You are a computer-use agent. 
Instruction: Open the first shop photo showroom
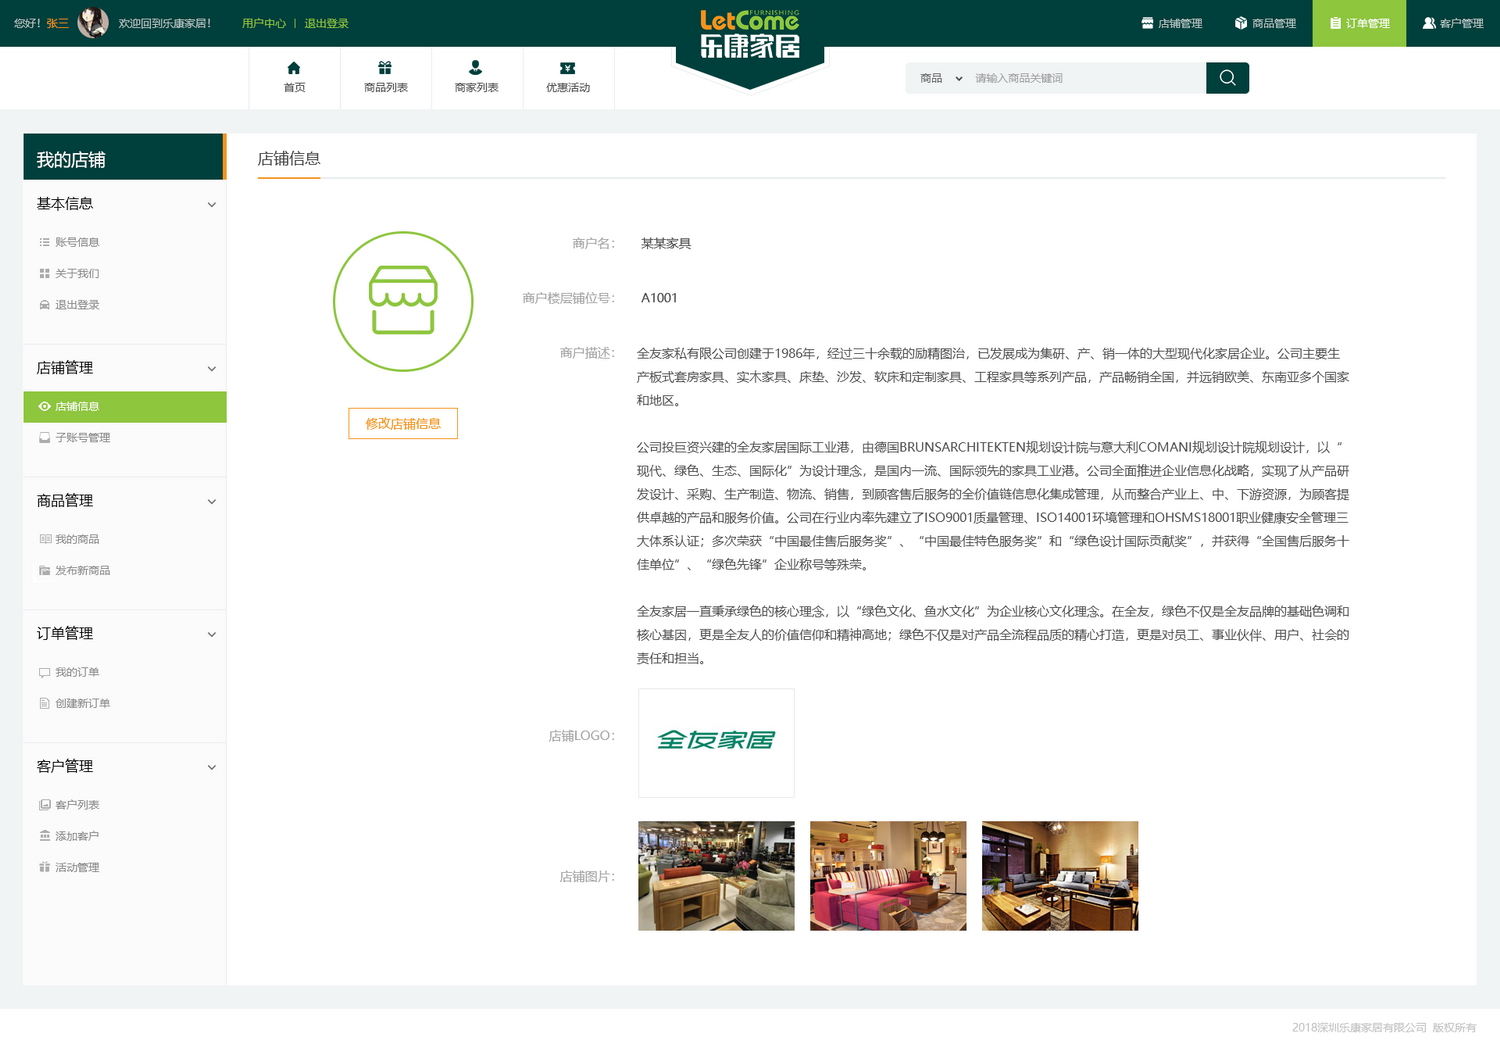coord(716,876)
